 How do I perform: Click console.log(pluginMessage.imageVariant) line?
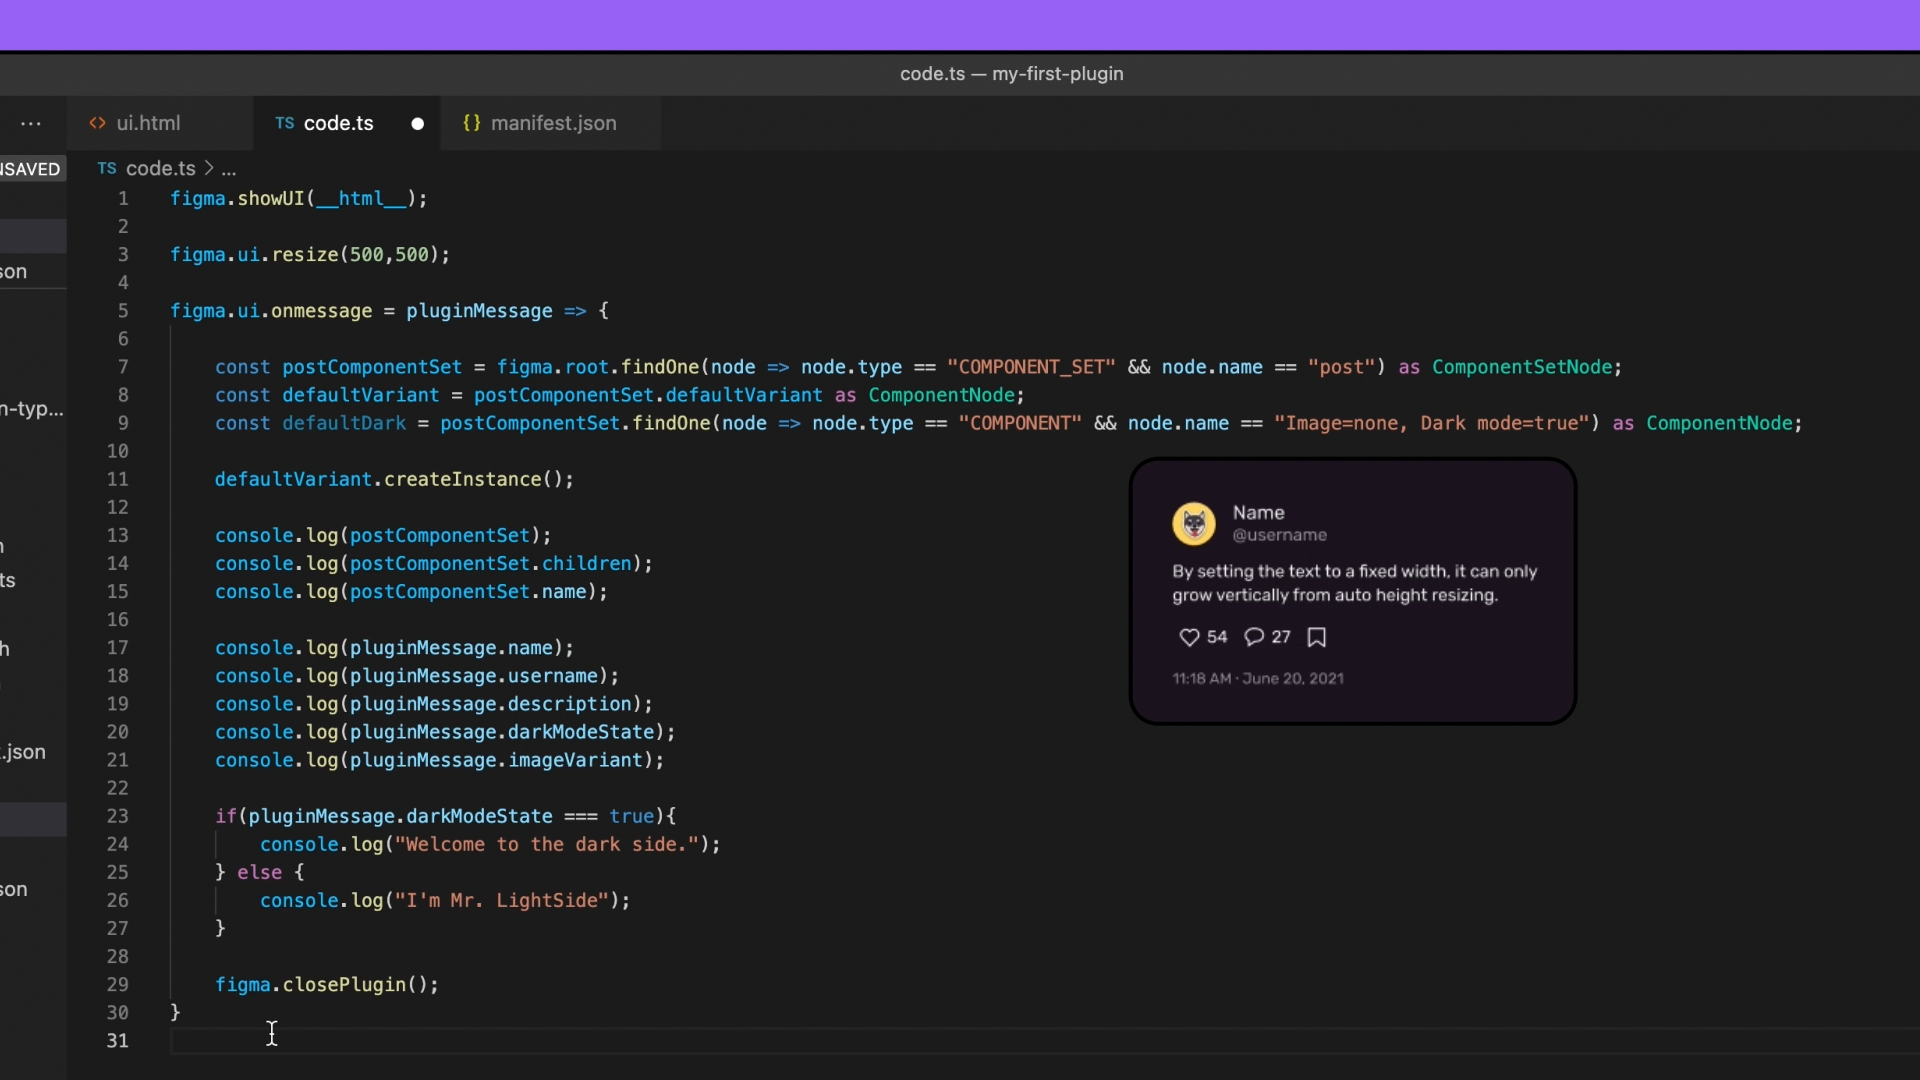(440, 760)
